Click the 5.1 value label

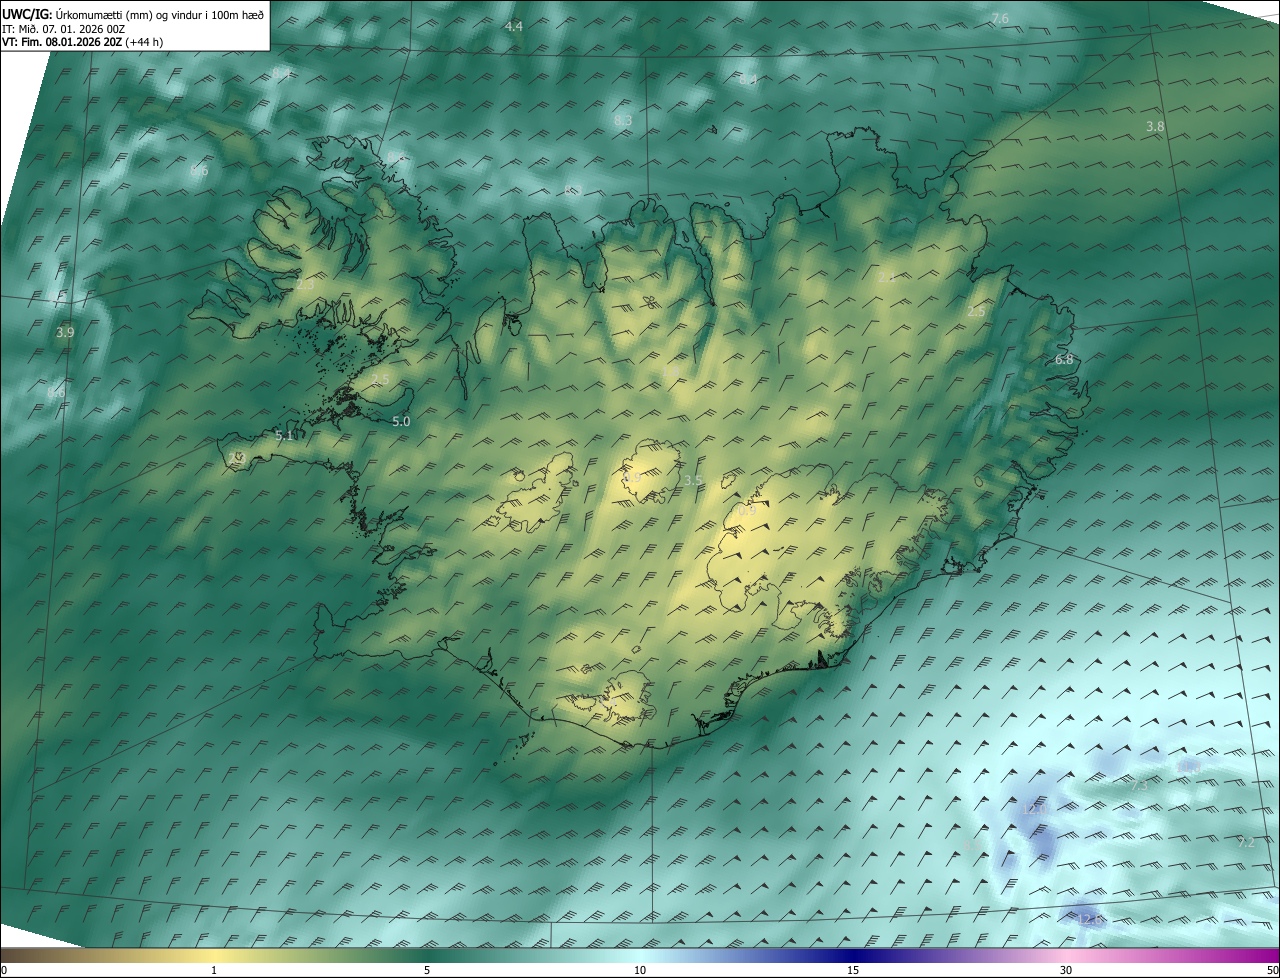pos(284,436)
